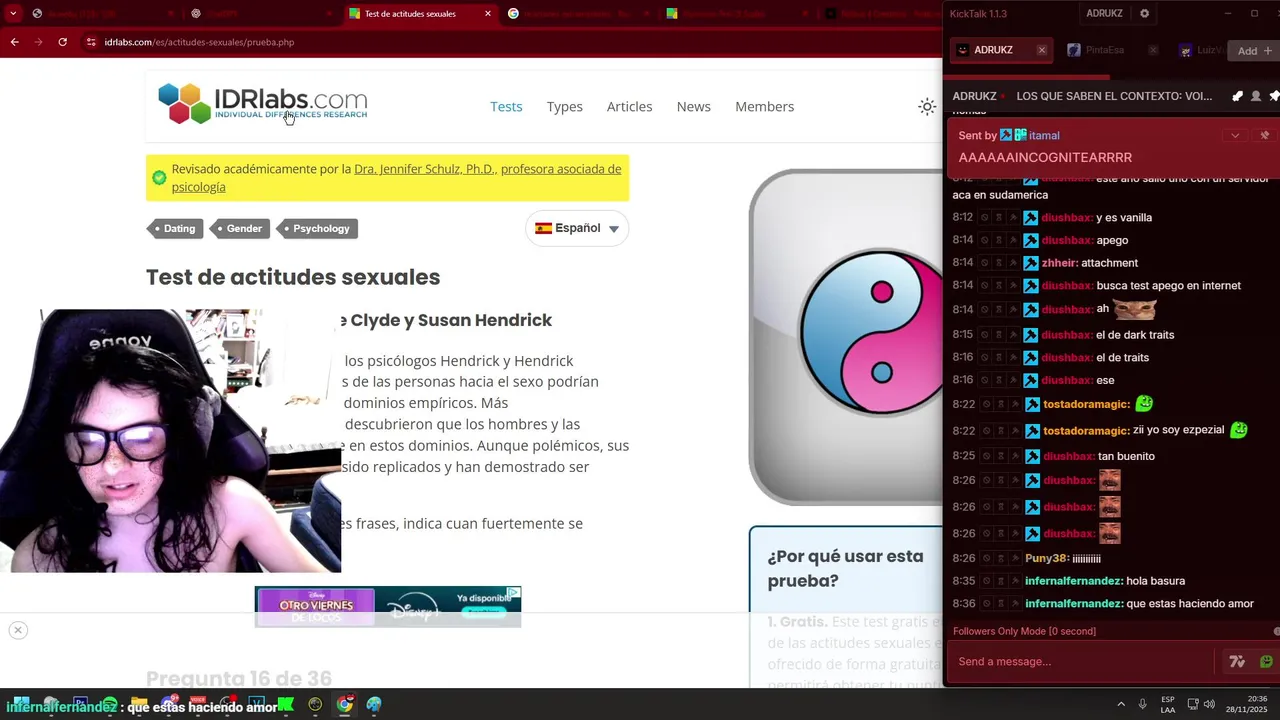This screenshot has height=720, width=1280.
Task: Expand the pinned message chevron
Action: pyautogui.click(x=1235, y=136)
